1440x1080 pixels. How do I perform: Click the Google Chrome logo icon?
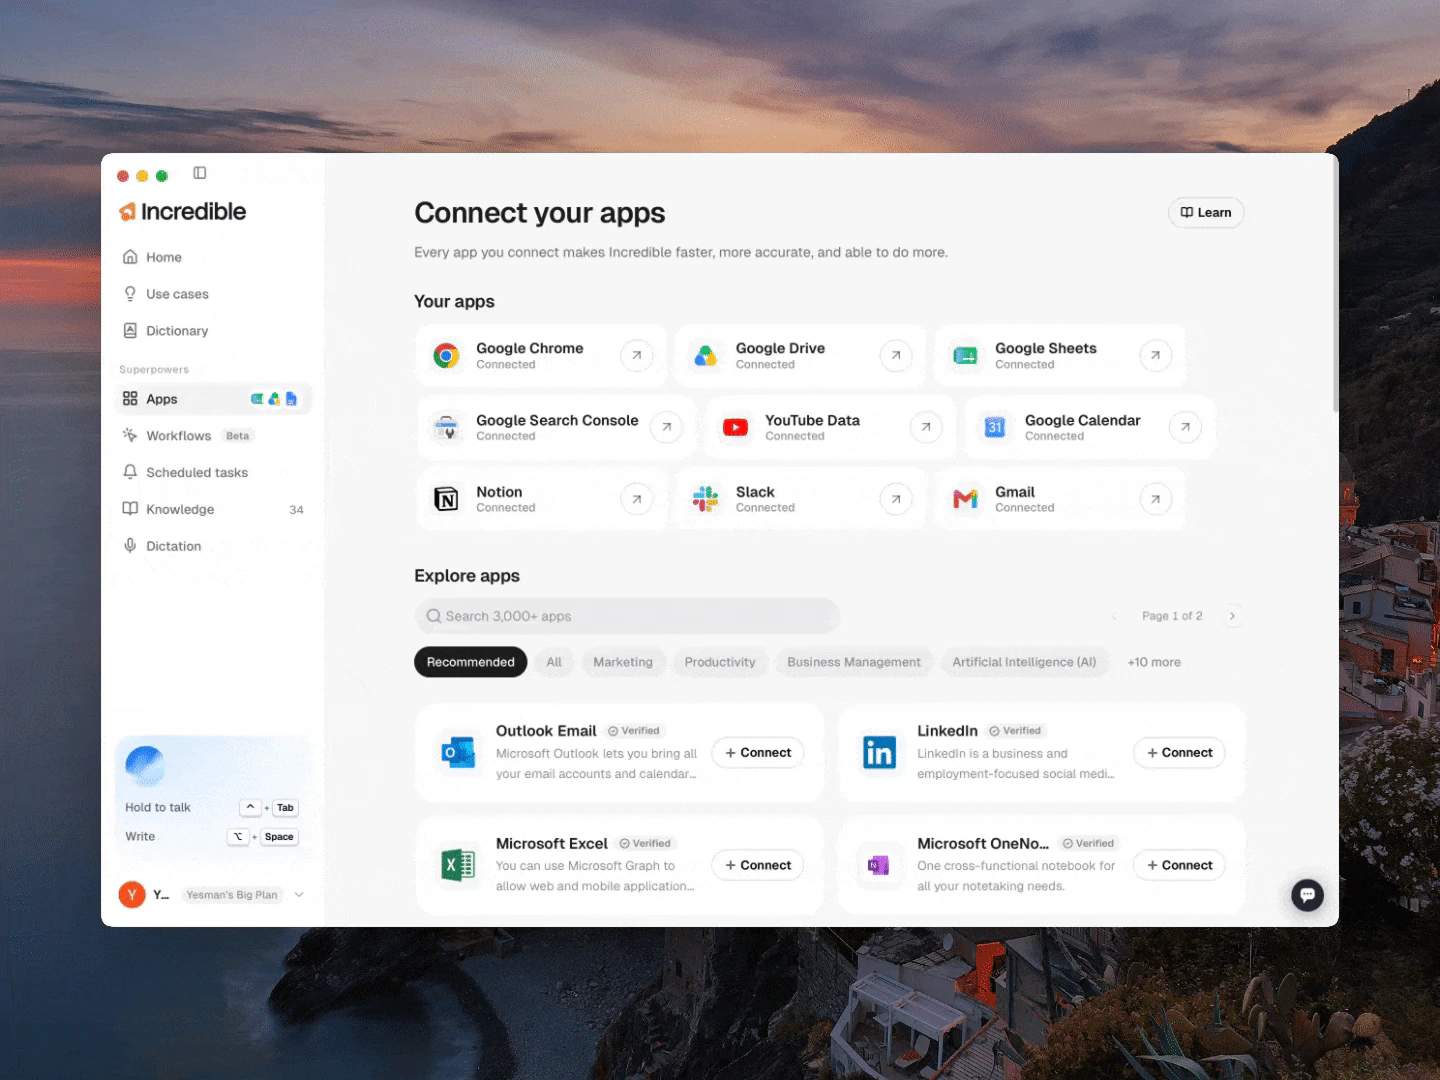pos(446,356)
